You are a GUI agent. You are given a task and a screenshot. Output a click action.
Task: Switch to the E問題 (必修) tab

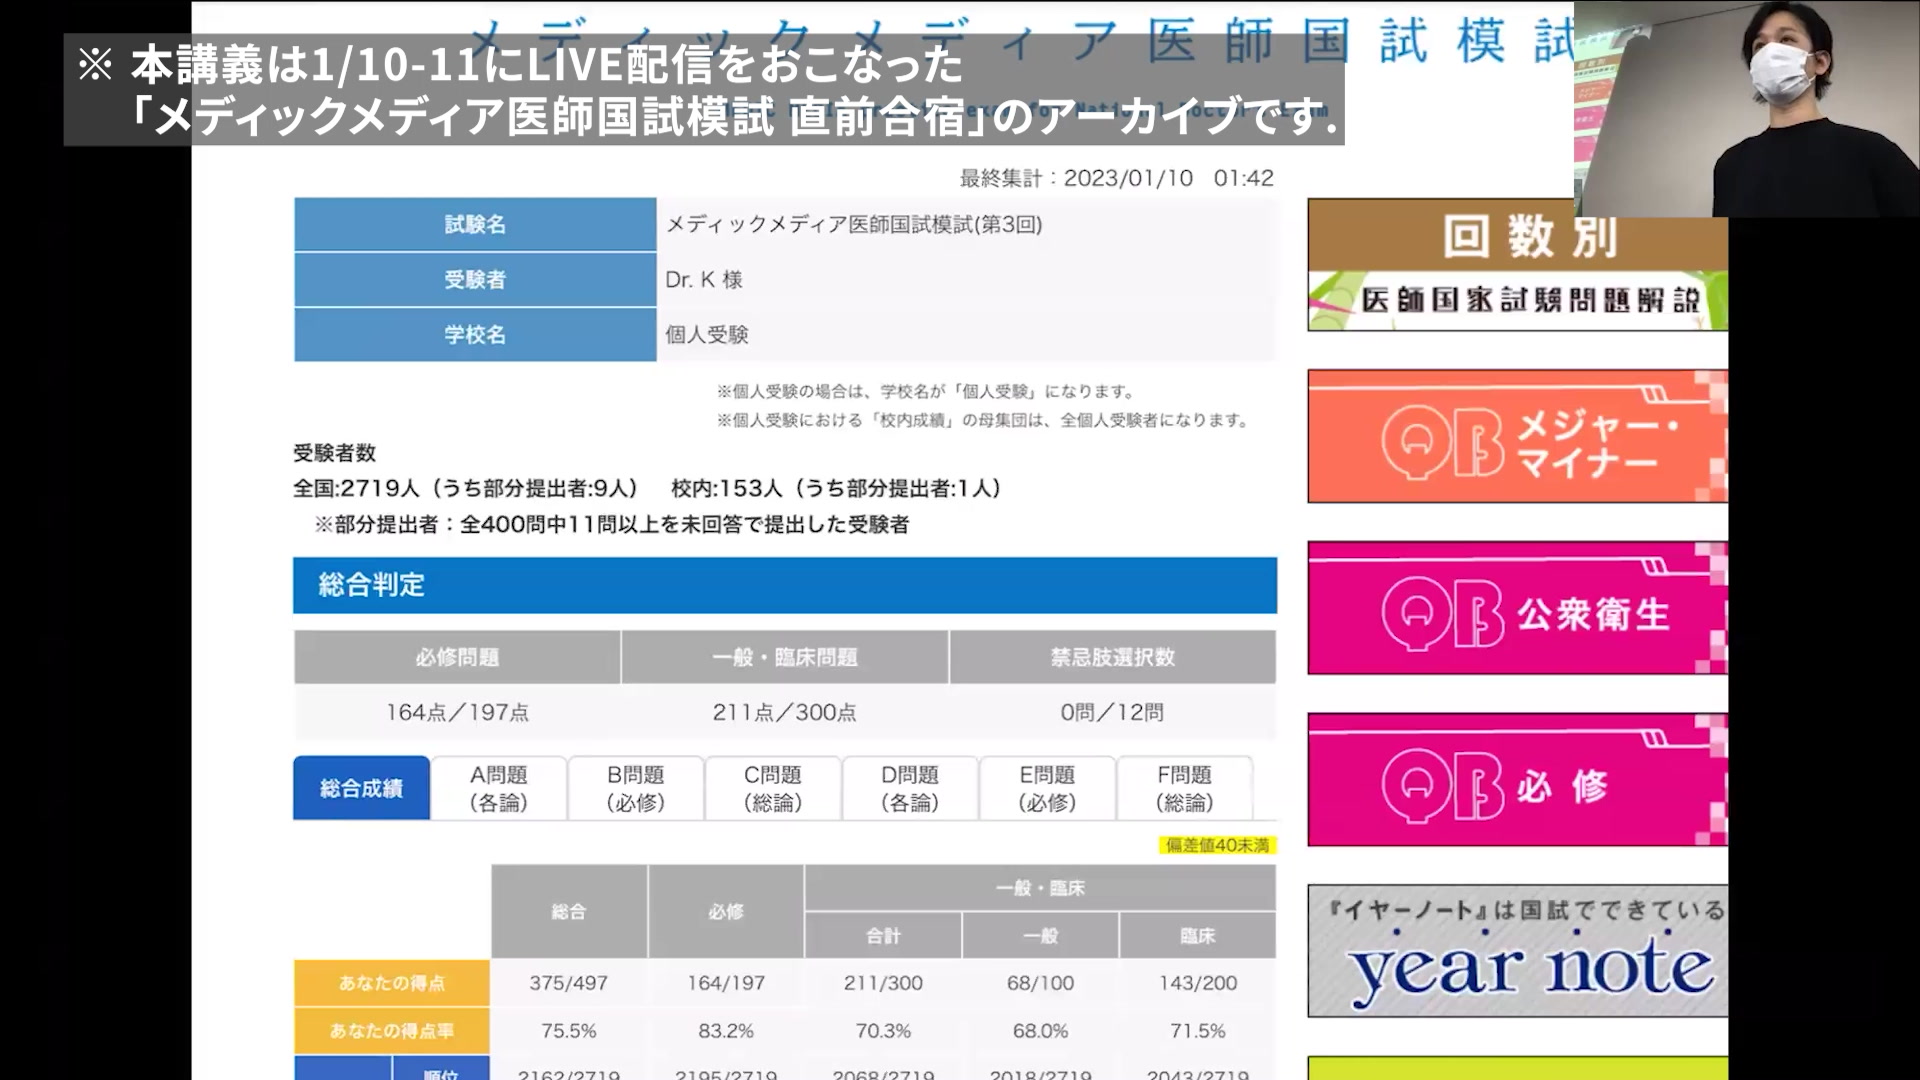1046,788
